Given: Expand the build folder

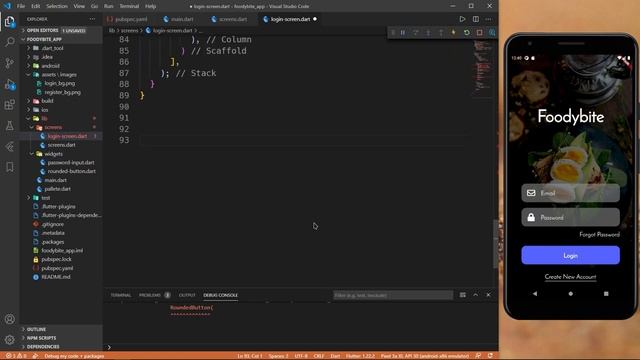Looking at the screenshot, I should click(x=61, y=101).
